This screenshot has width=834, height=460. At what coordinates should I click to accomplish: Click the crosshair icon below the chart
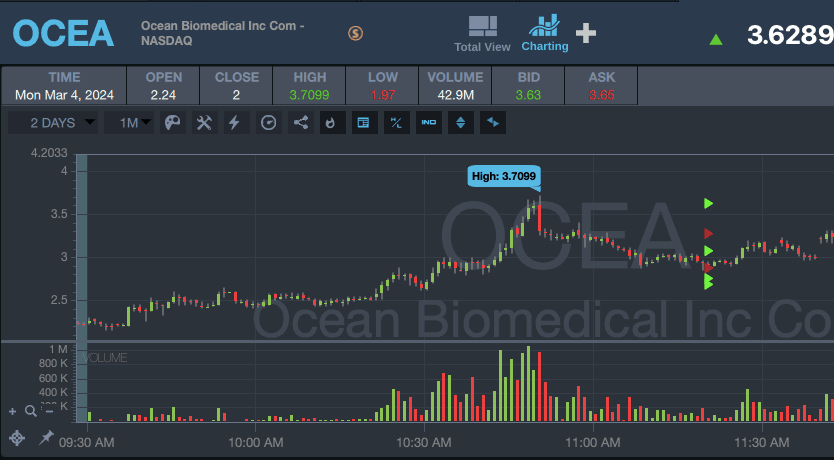pyautogui.click(x=17, y=438)
